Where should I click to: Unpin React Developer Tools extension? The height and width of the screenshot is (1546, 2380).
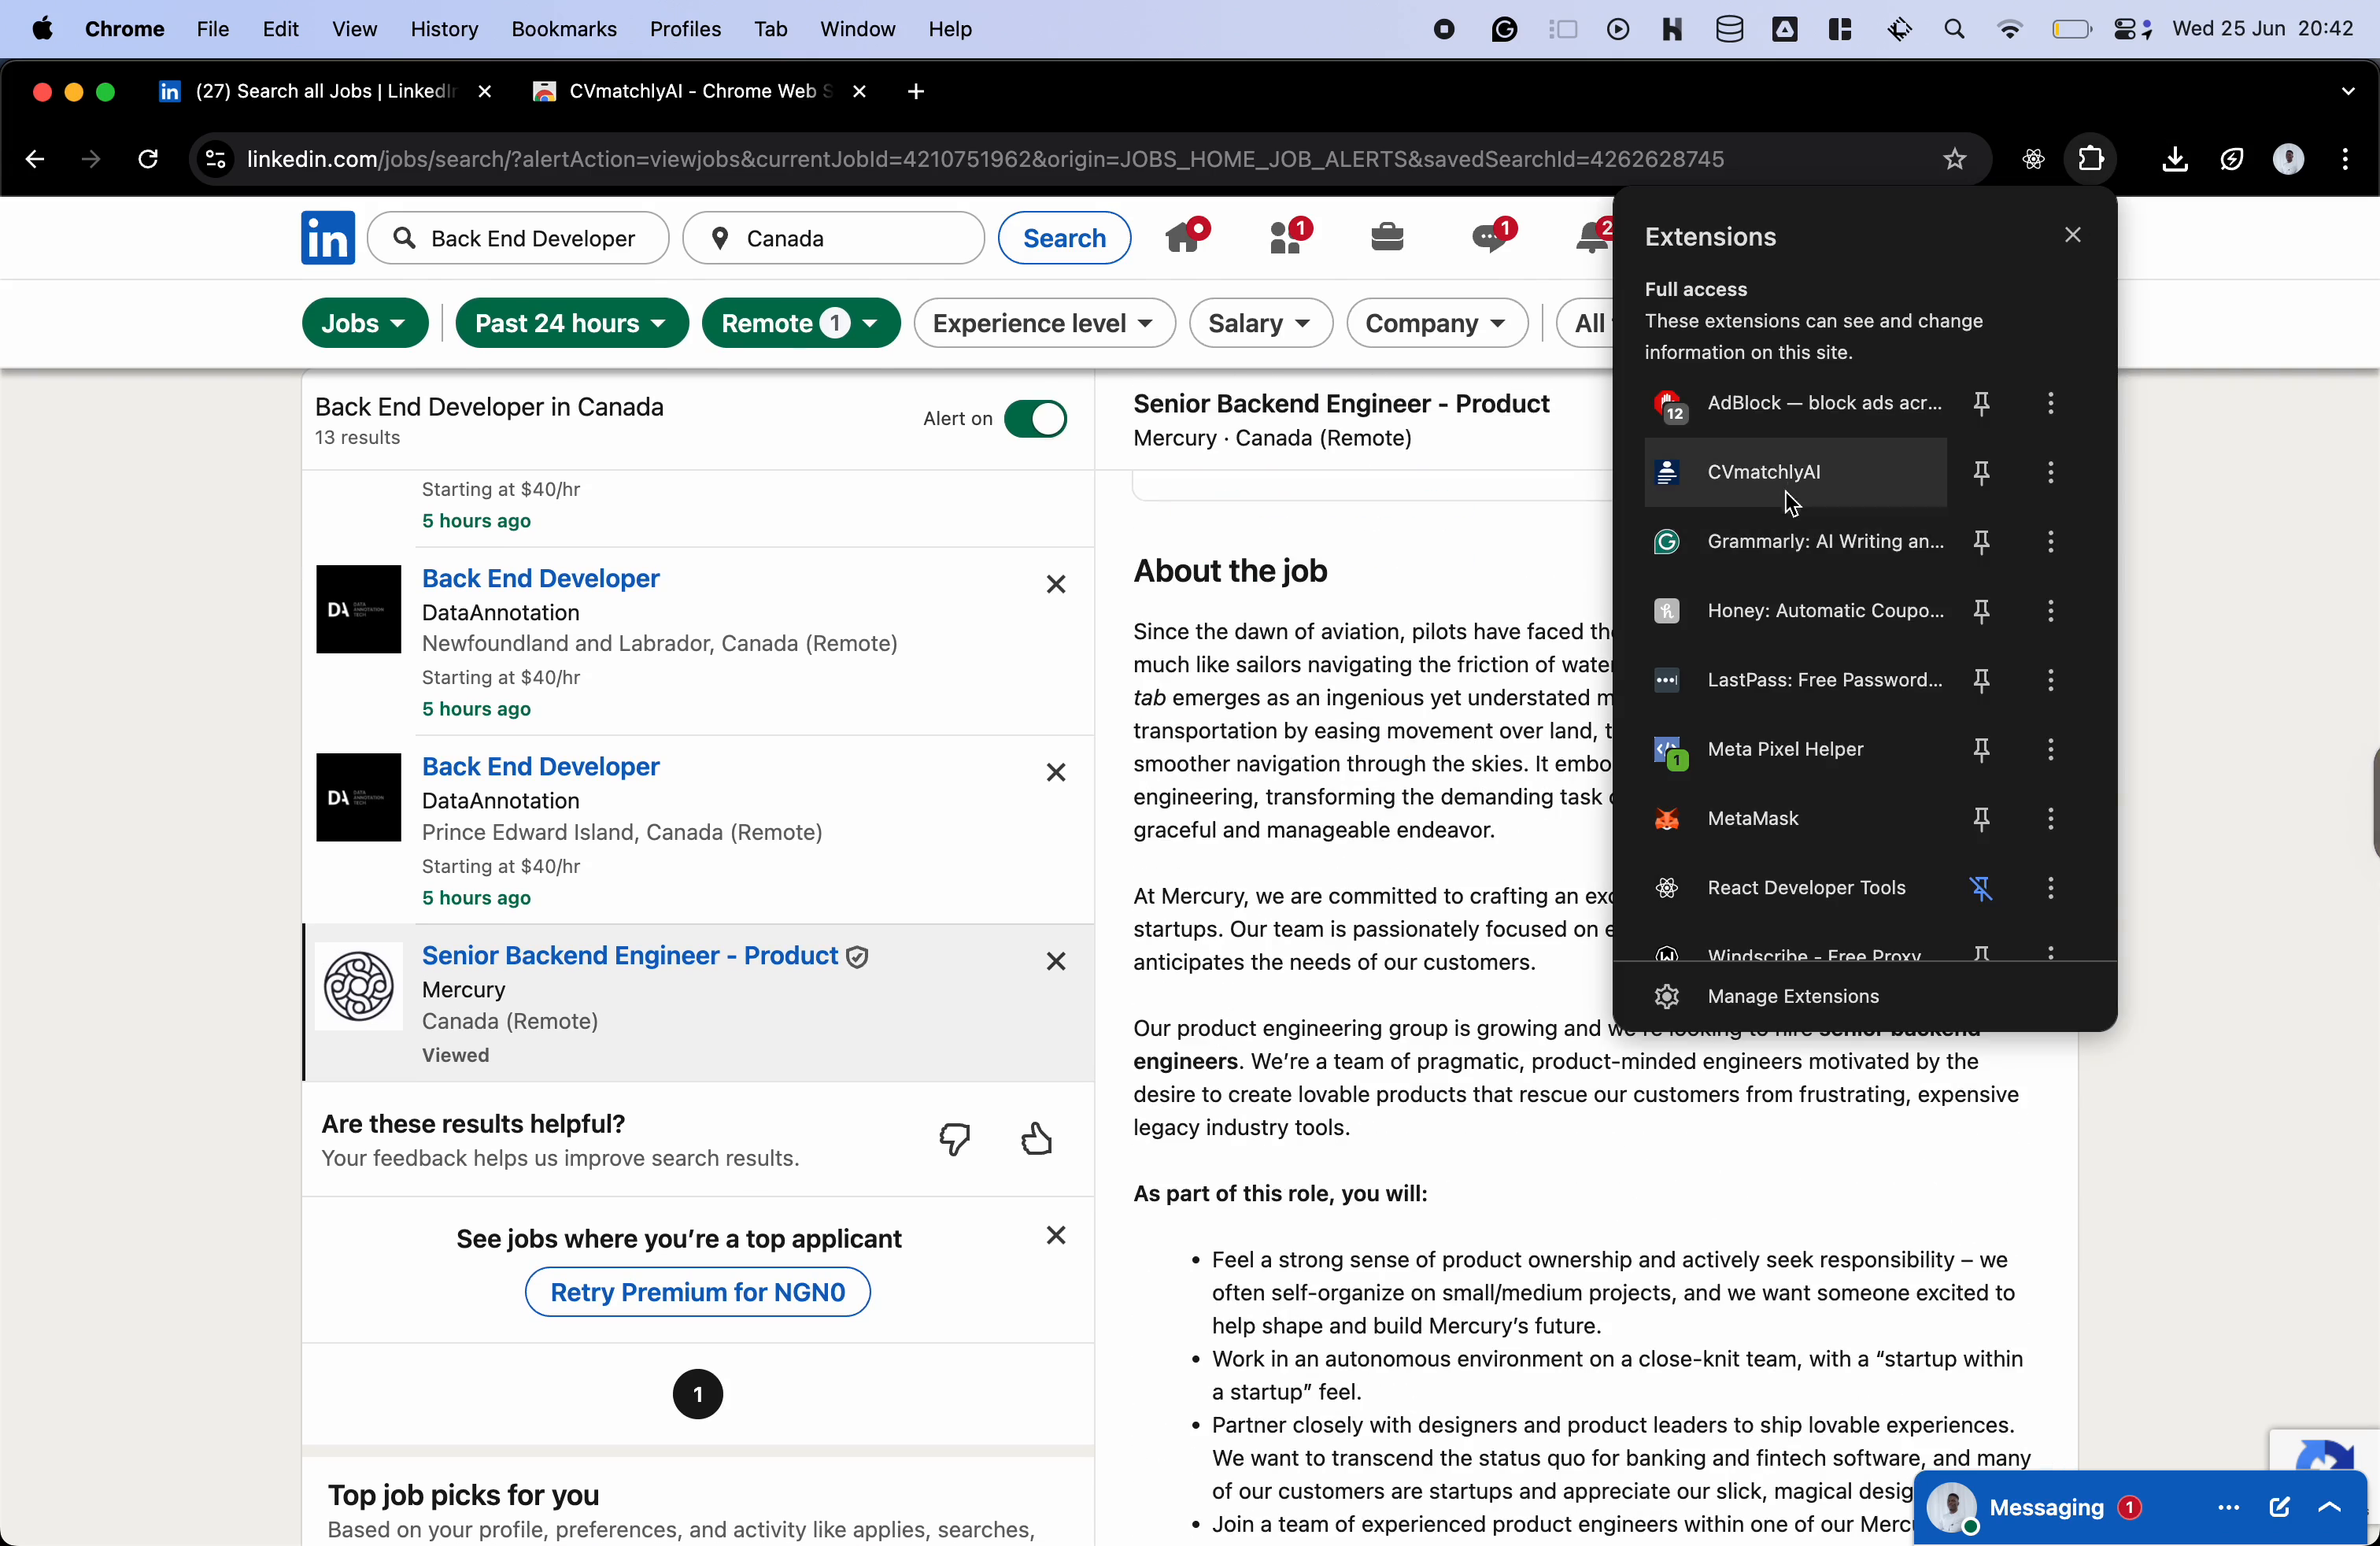point(1981,888)
